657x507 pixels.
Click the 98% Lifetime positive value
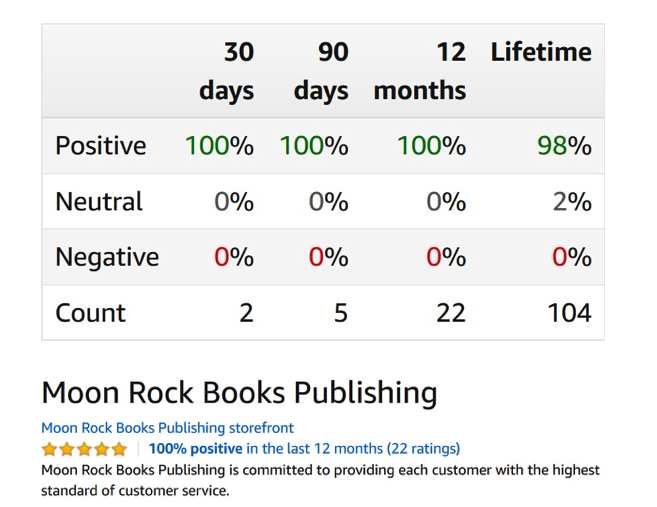click(564, 146)
